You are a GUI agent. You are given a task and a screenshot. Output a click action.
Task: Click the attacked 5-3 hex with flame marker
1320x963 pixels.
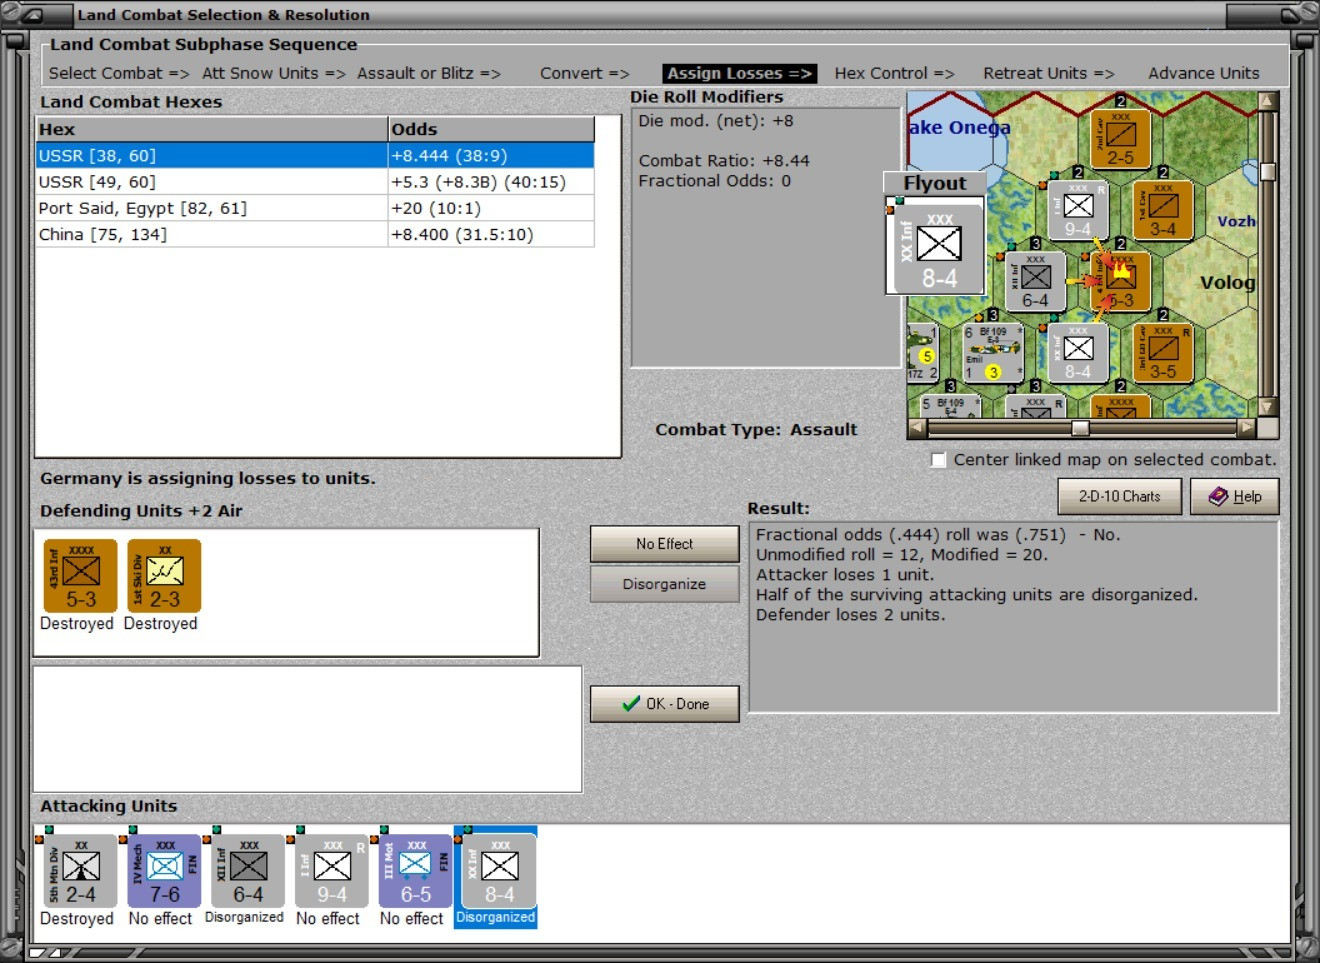pyautogui.click(x=1120, y=281)
